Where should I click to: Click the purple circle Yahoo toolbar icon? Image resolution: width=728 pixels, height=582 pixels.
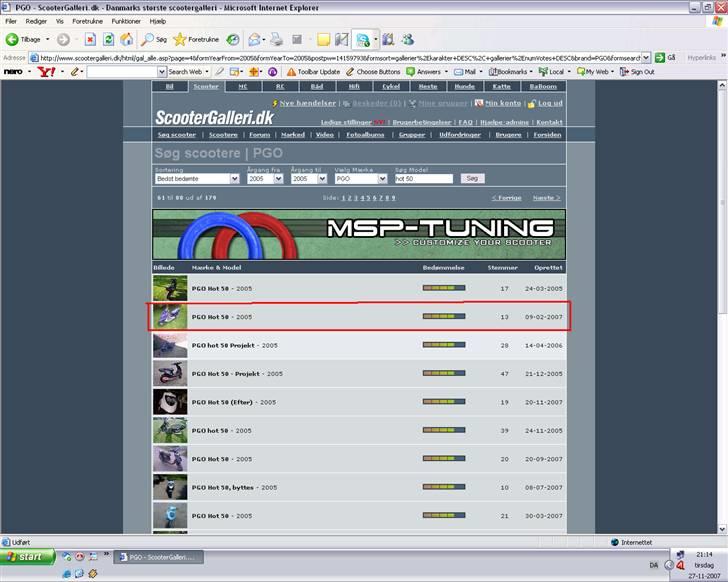[x=273, y=72]
